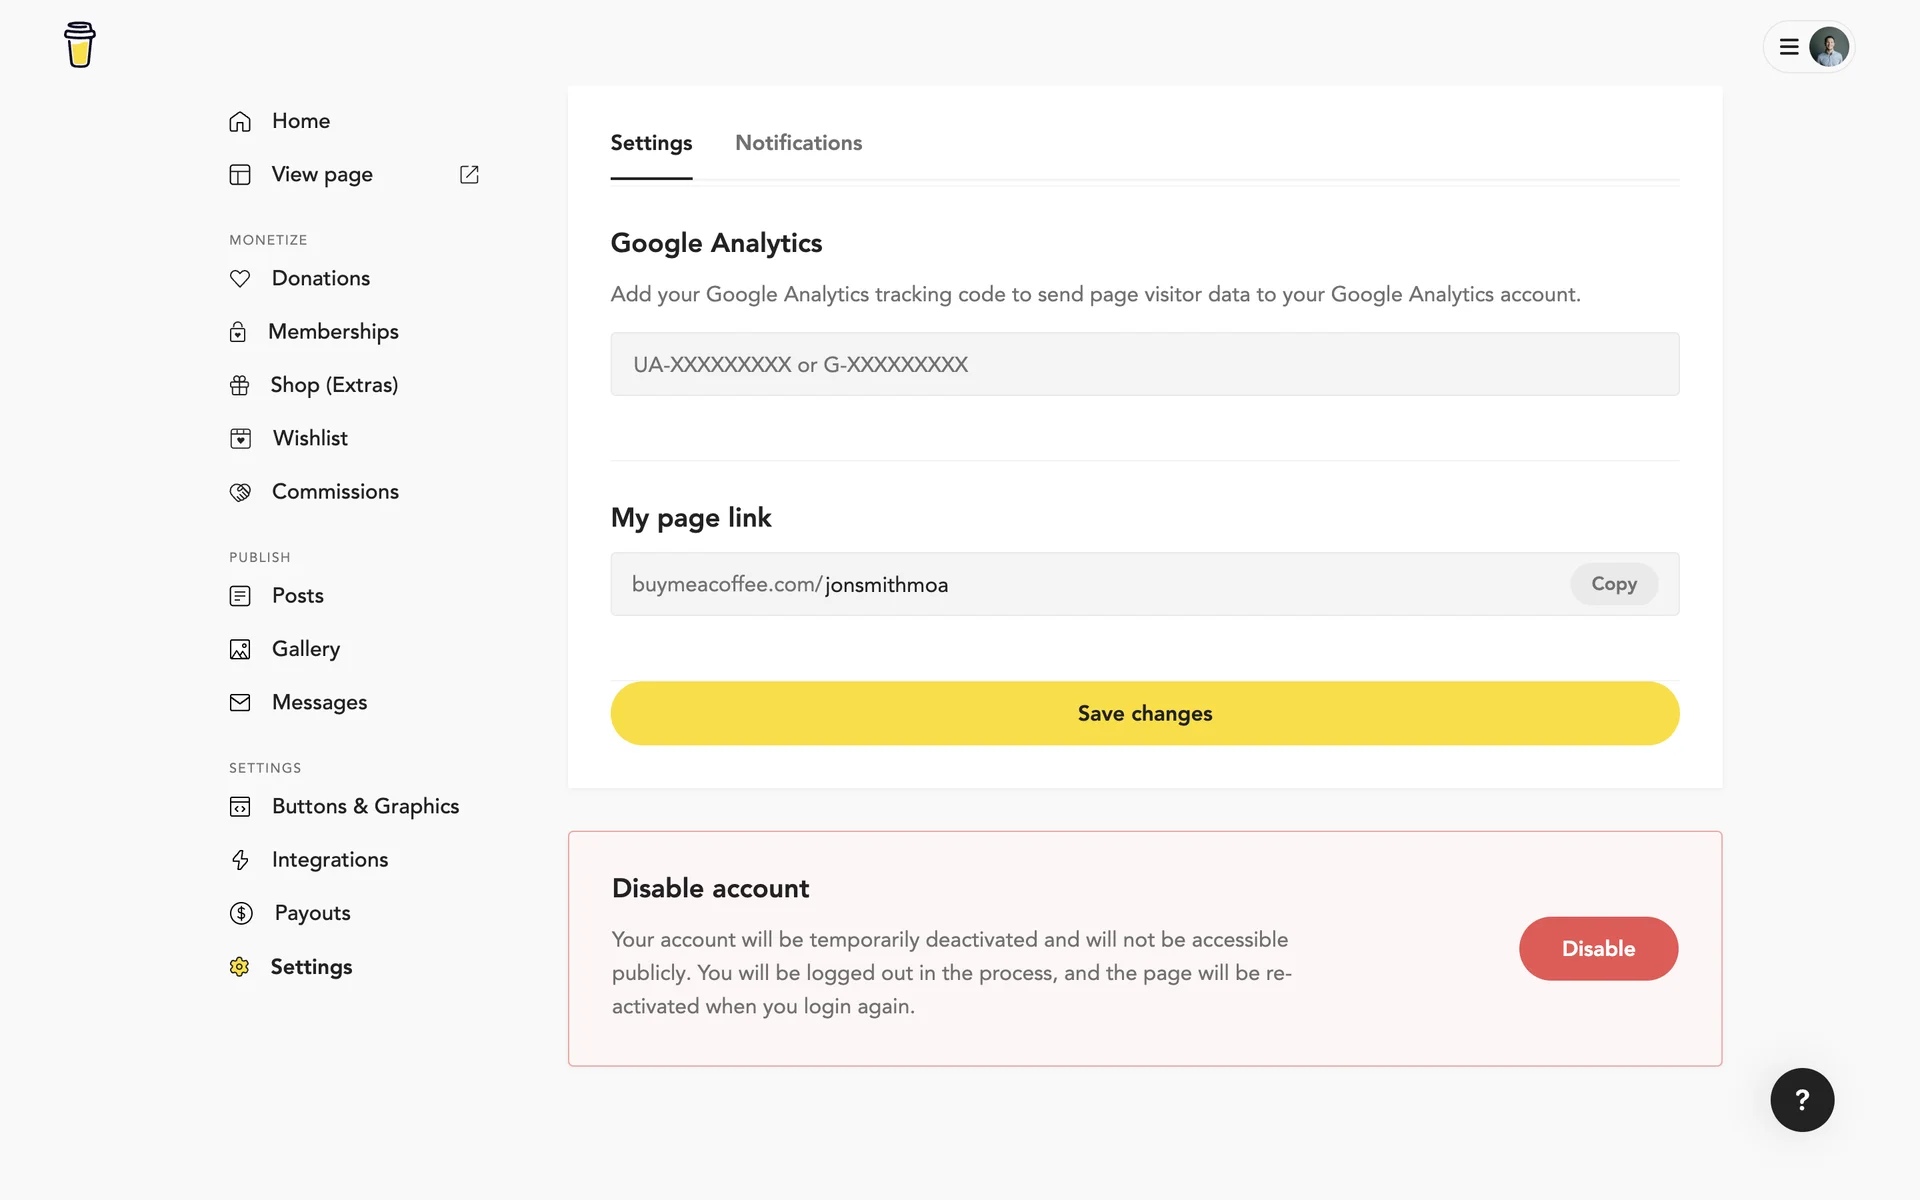This screenshot has height=1200, width=1920.
Task: Click the Integrations lightning bolt icon
Action: point(240,860)
